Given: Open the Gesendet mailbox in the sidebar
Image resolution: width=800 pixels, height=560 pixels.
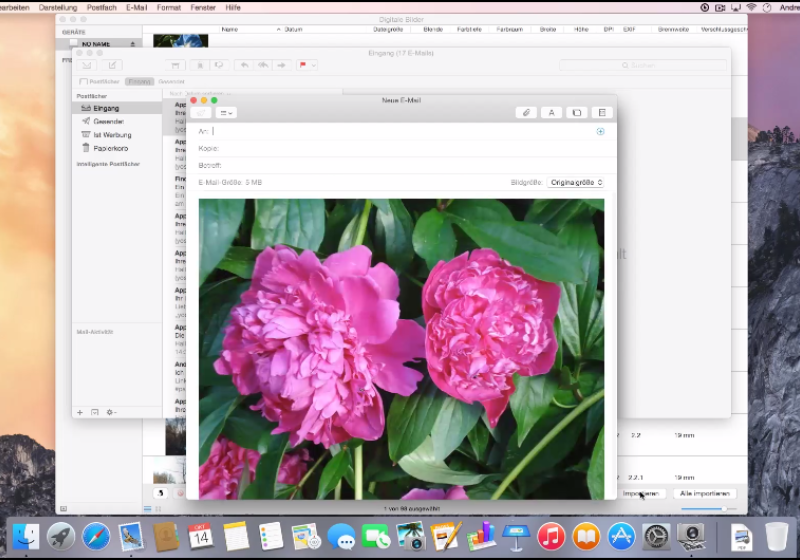Looking at the screenshot, I should point(117,121).
